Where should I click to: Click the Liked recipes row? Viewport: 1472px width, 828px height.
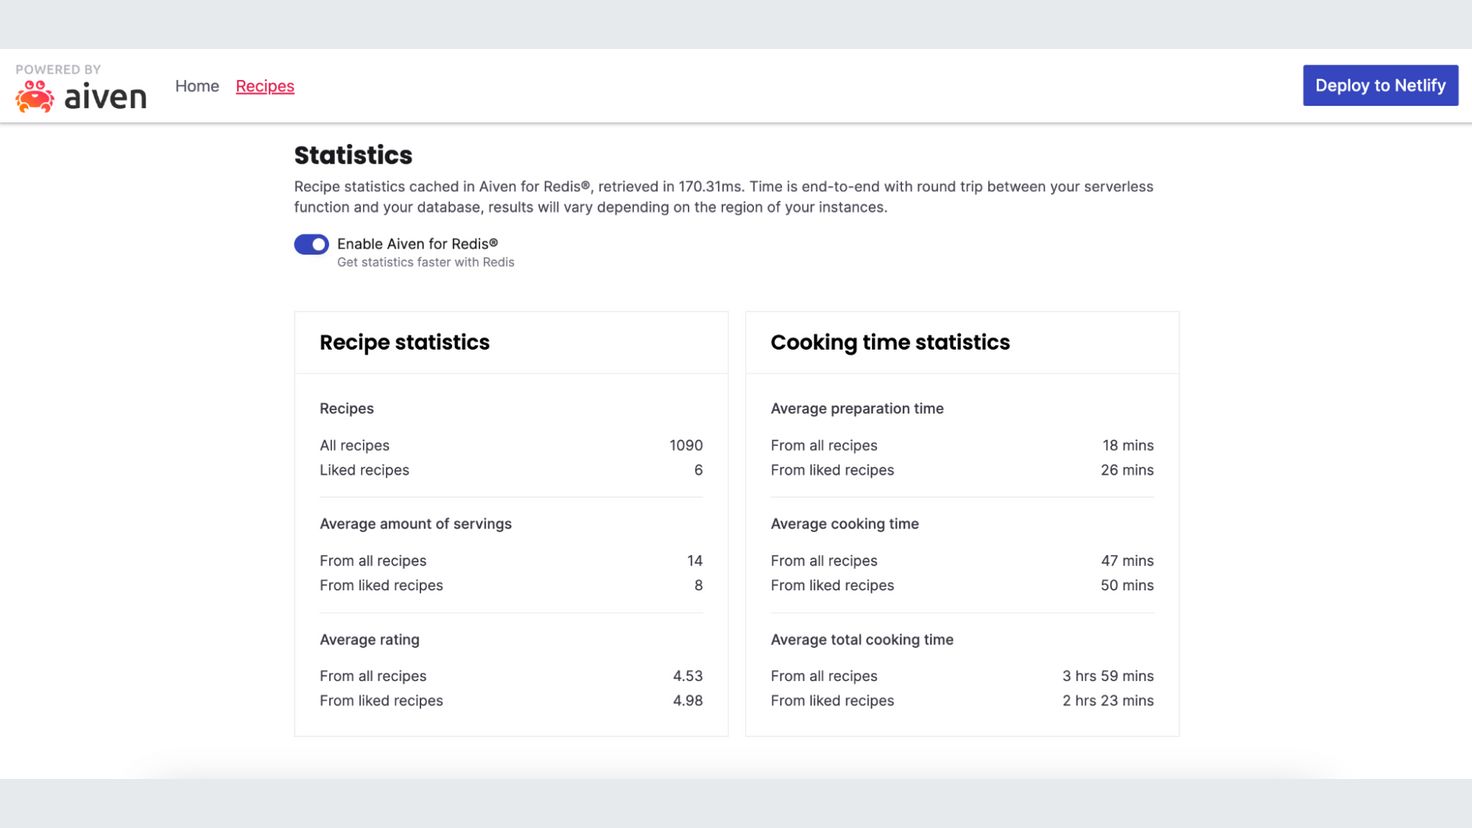tap(511, 470)
